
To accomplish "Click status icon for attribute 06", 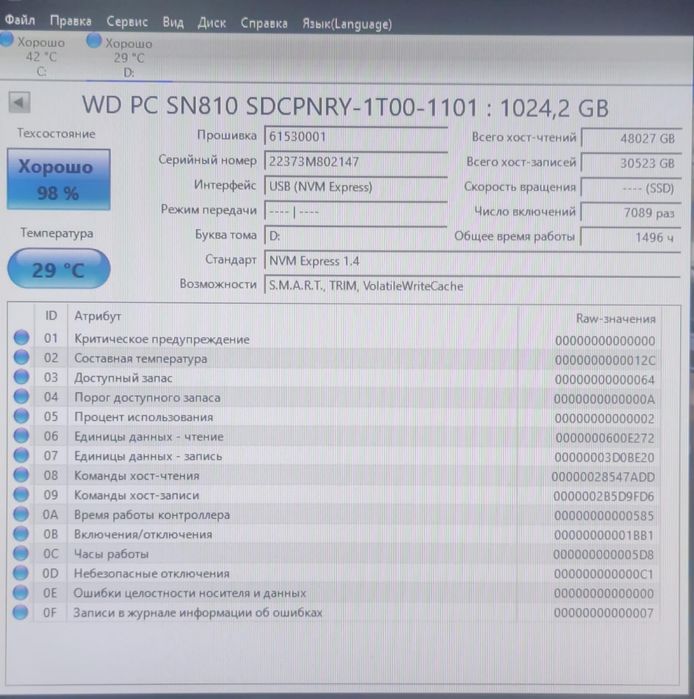I will [21, 436].
